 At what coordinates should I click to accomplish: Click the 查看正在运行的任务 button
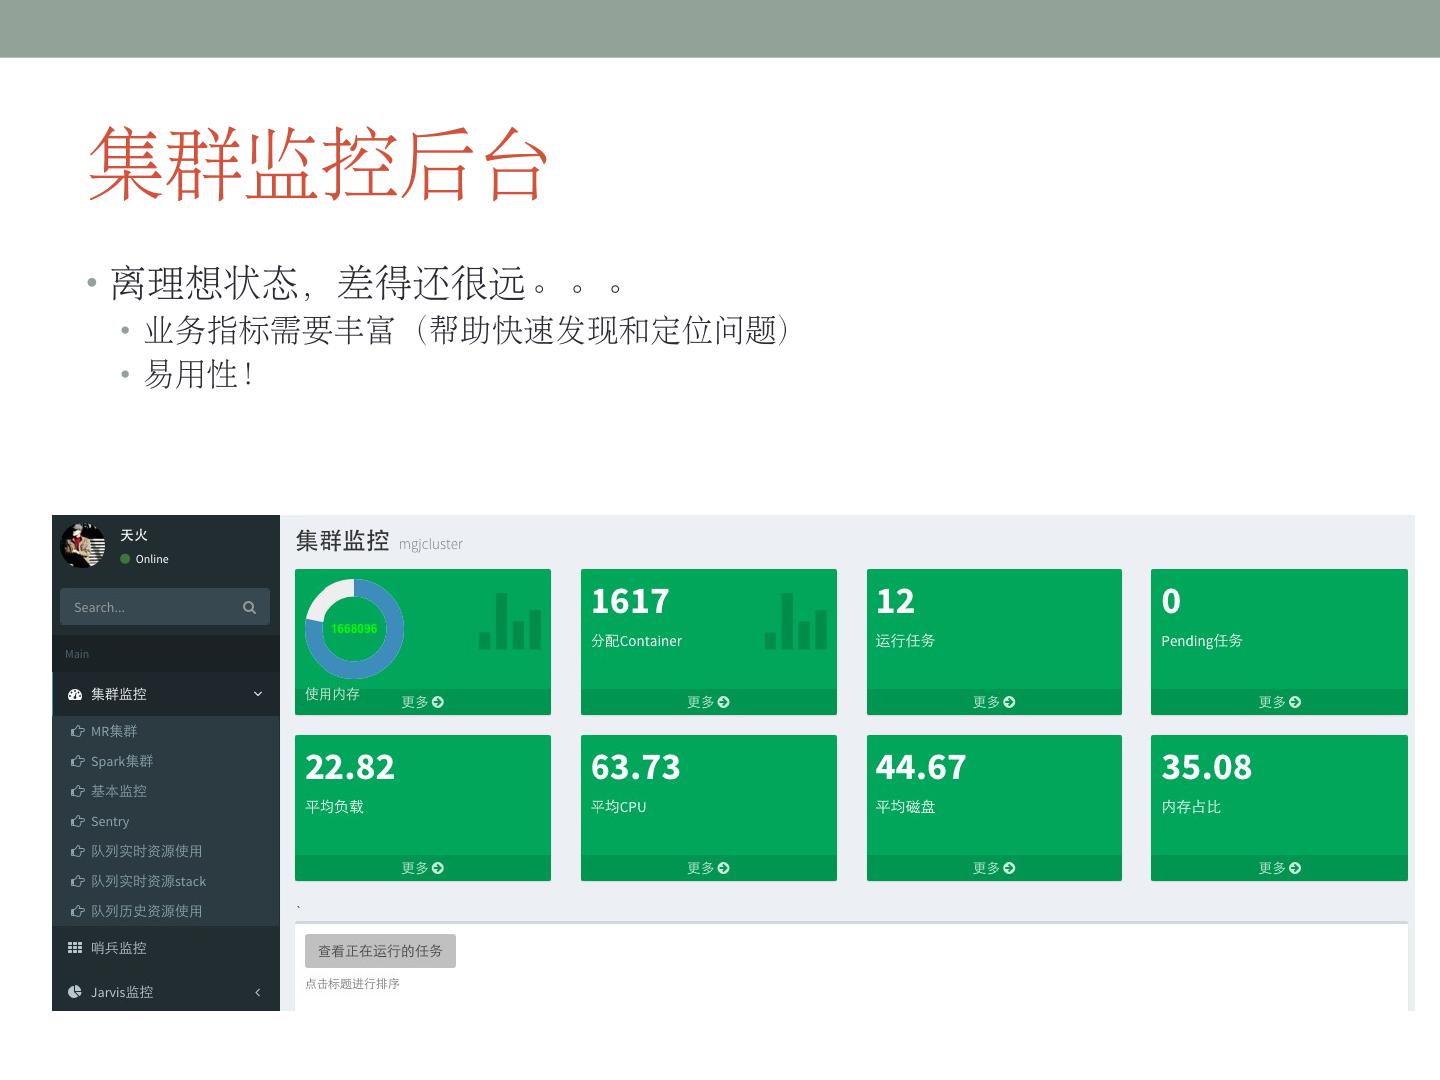click(x=380, y=951)
